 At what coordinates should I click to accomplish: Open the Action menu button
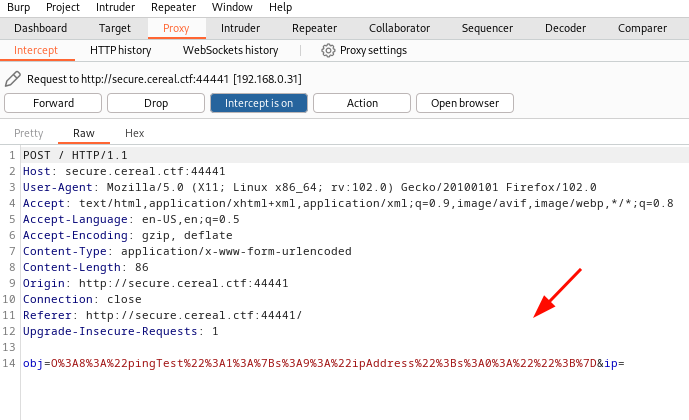pyautogui.click(x=362, y=103)
